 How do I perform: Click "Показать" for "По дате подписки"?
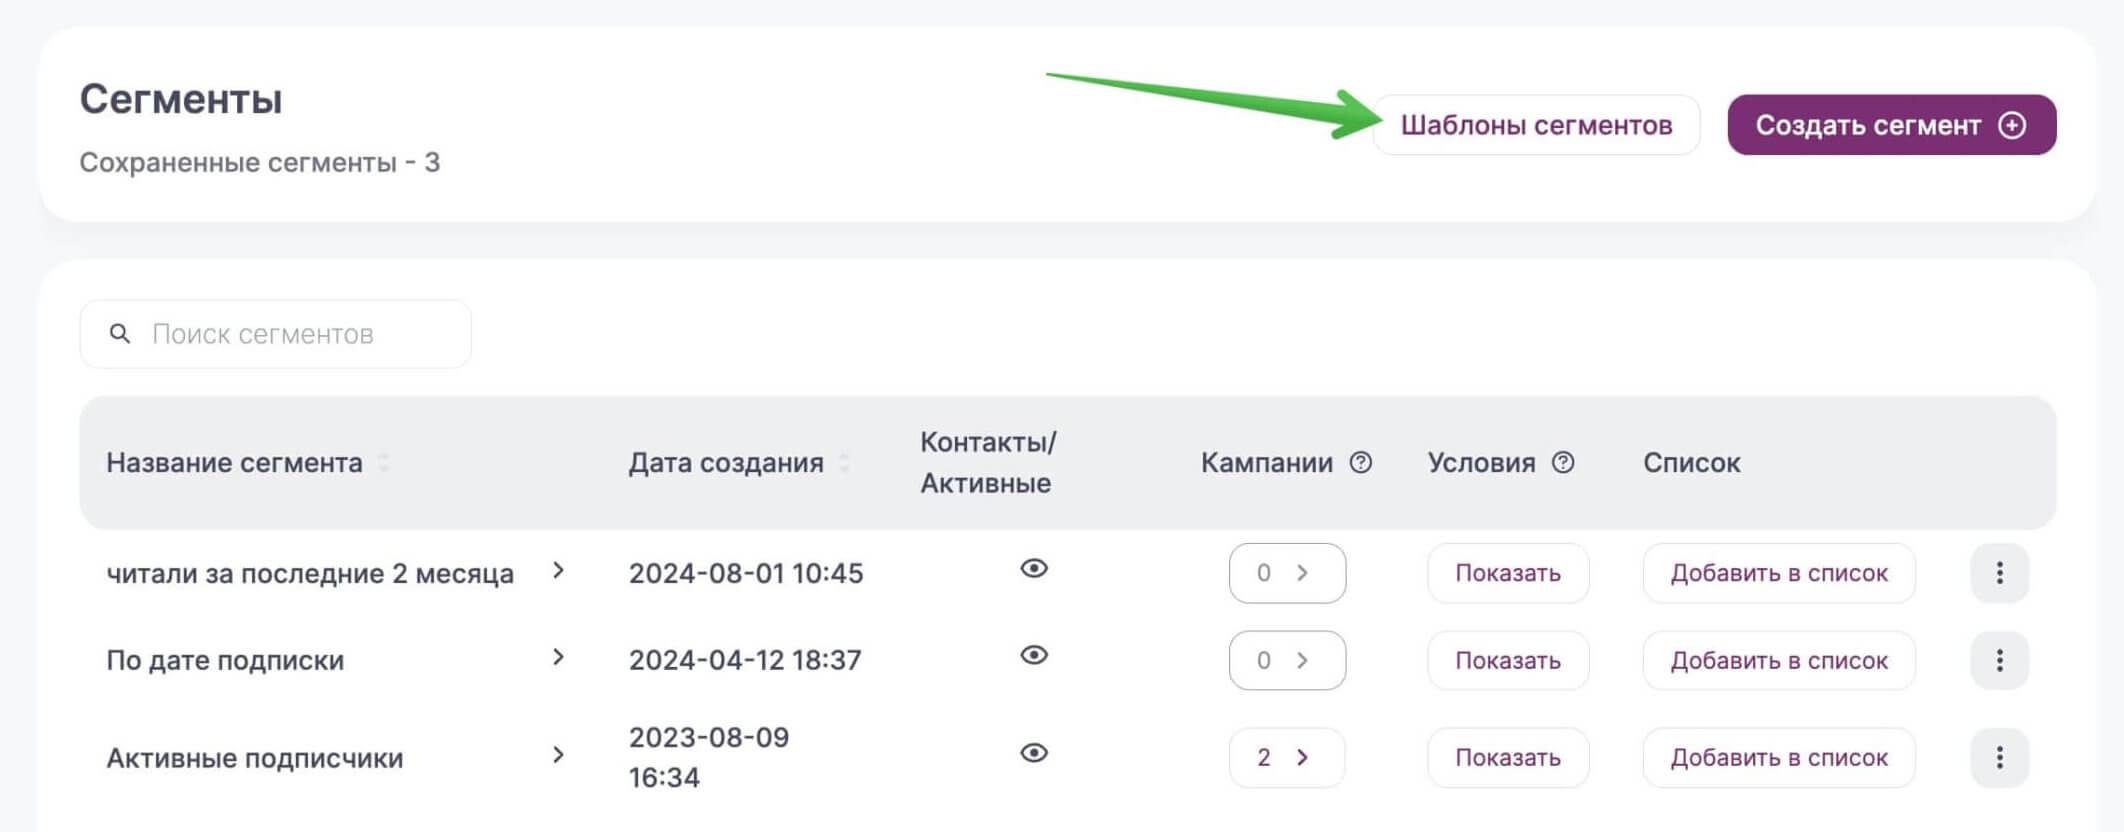pos(1507,660)
